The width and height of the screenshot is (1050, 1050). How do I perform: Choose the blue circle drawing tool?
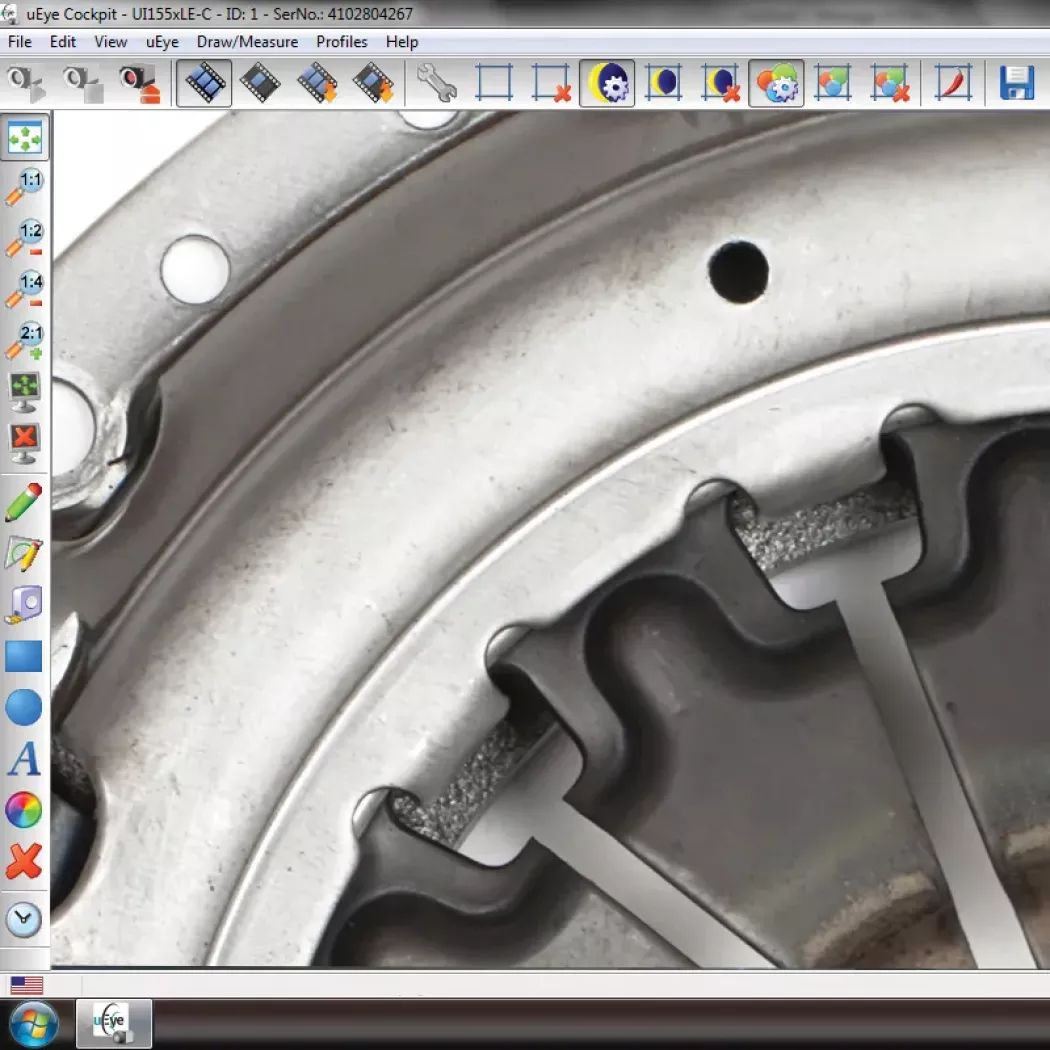click(x=24, y=708)
